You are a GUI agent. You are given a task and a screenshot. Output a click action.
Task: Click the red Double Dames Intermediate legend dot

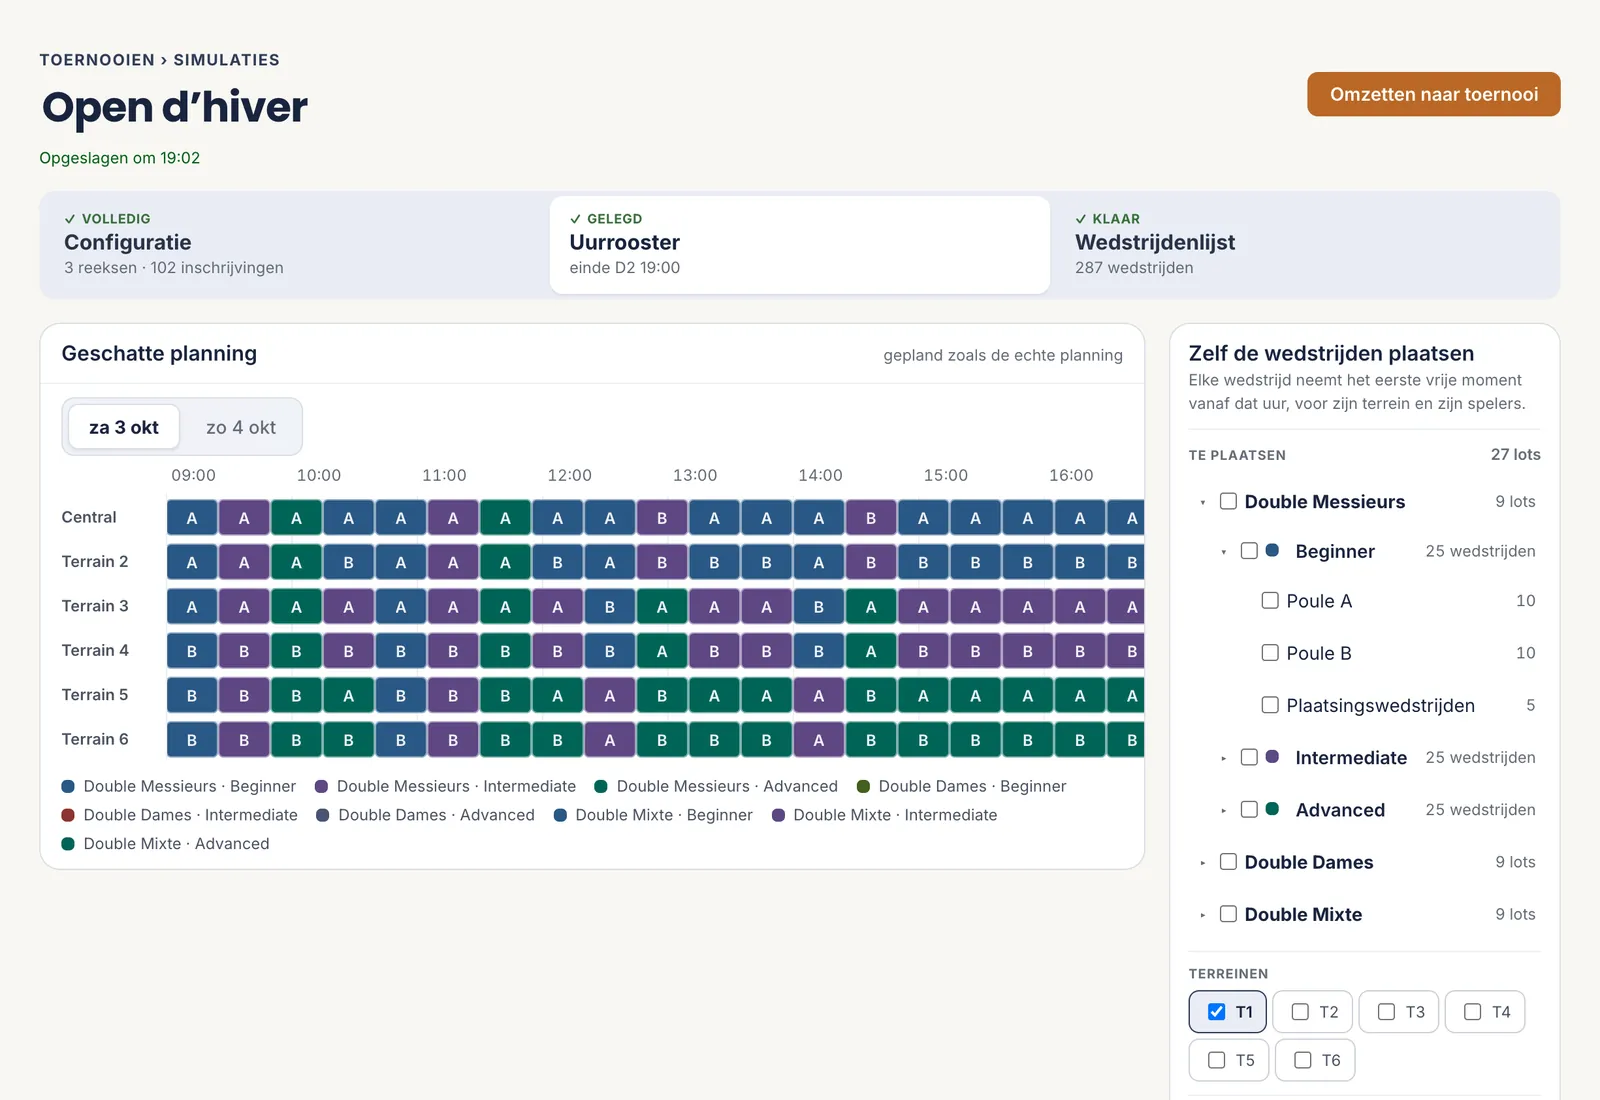68,815
